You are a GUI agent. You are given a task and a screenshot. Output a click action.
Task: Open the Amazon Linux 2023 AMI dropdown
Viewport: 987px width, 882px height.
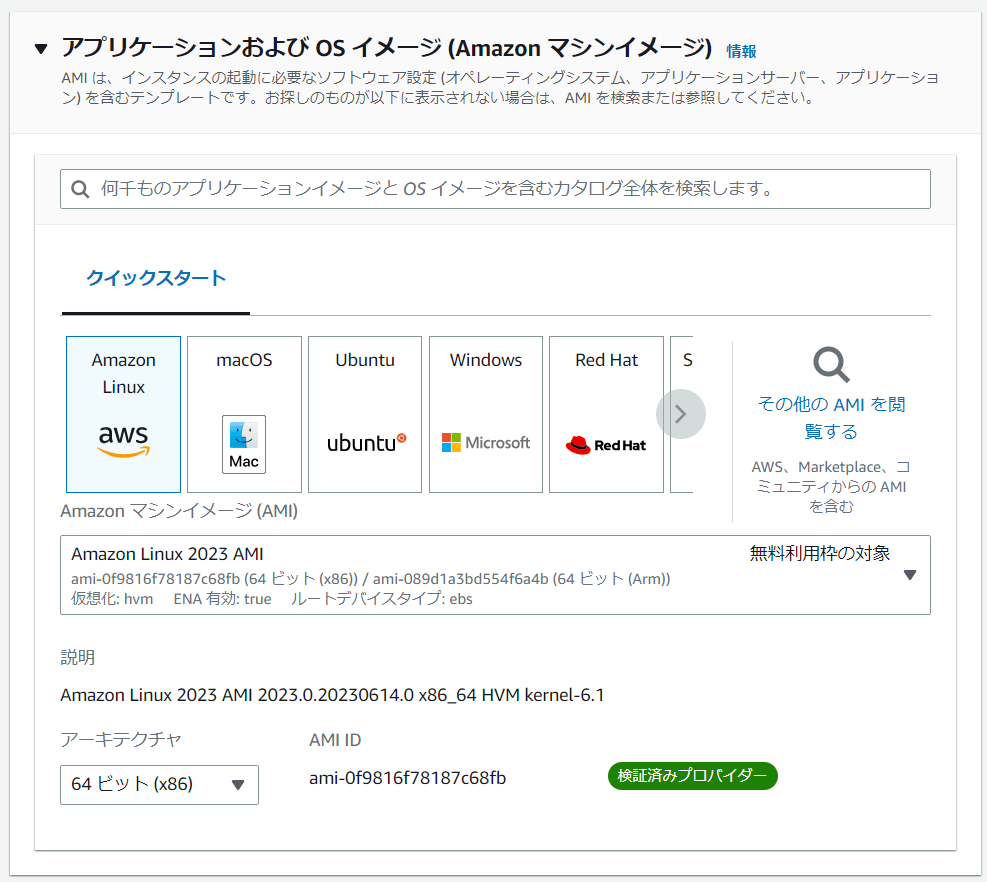click(x=495, y=575)
